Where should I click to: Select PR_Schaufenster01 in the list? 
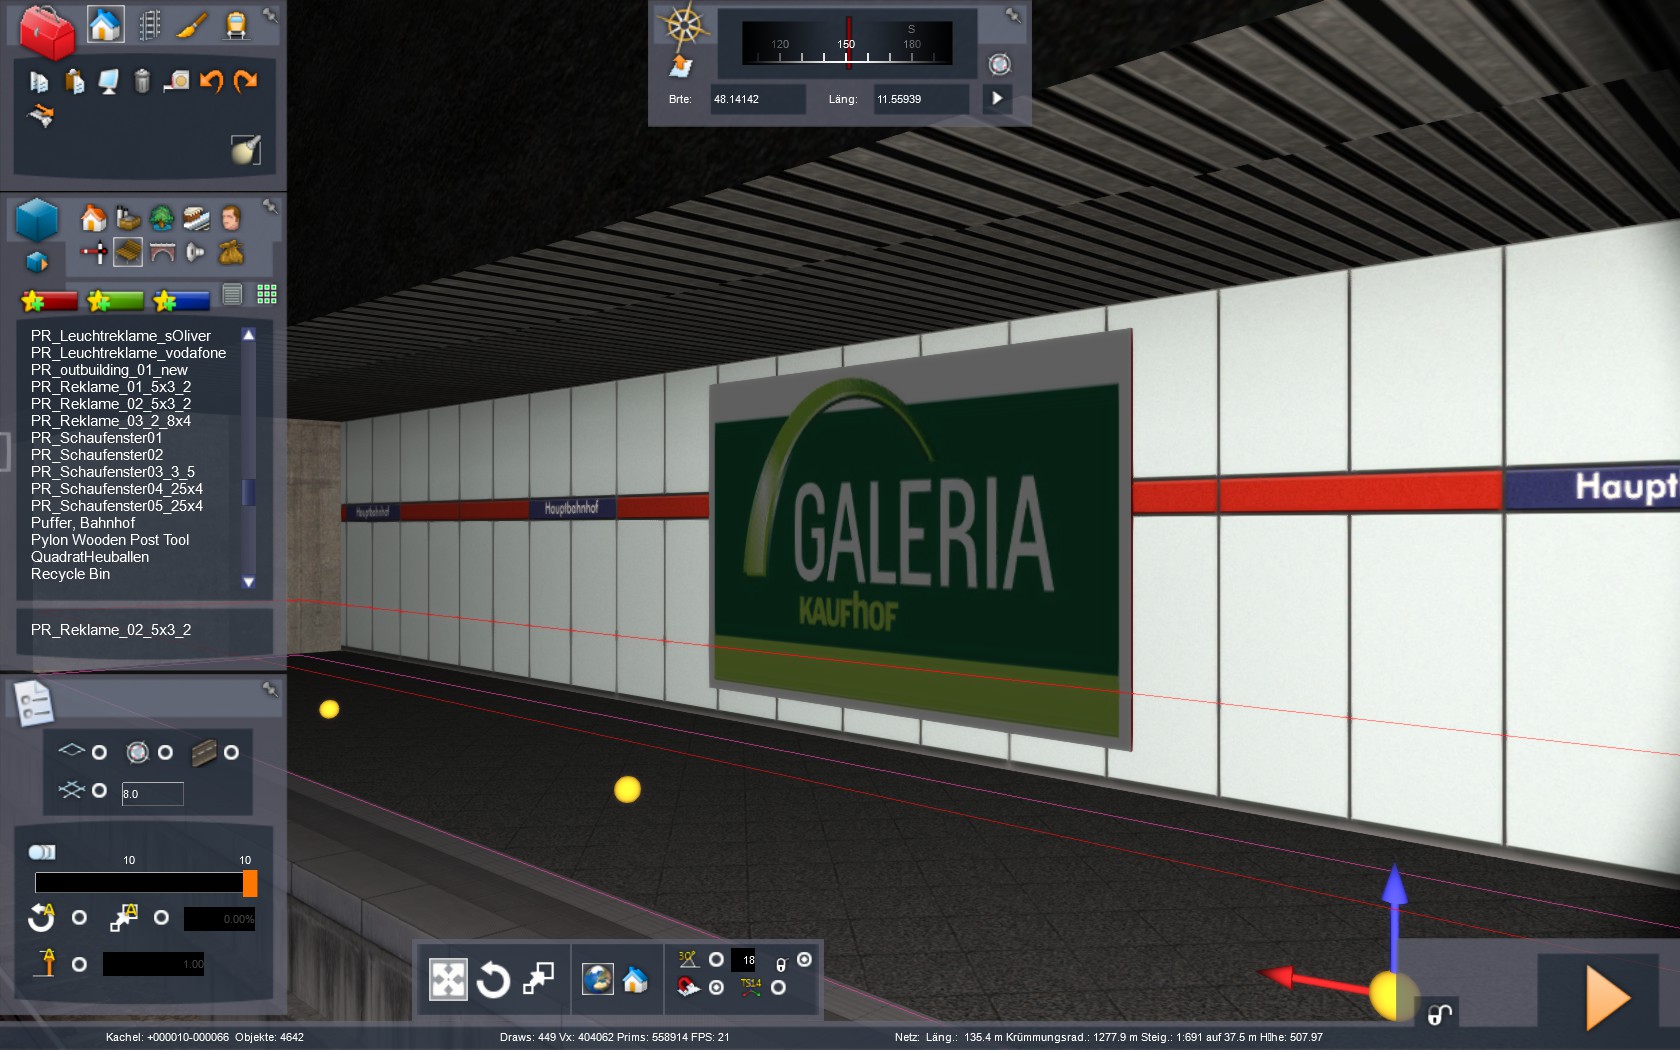(96, 438)
